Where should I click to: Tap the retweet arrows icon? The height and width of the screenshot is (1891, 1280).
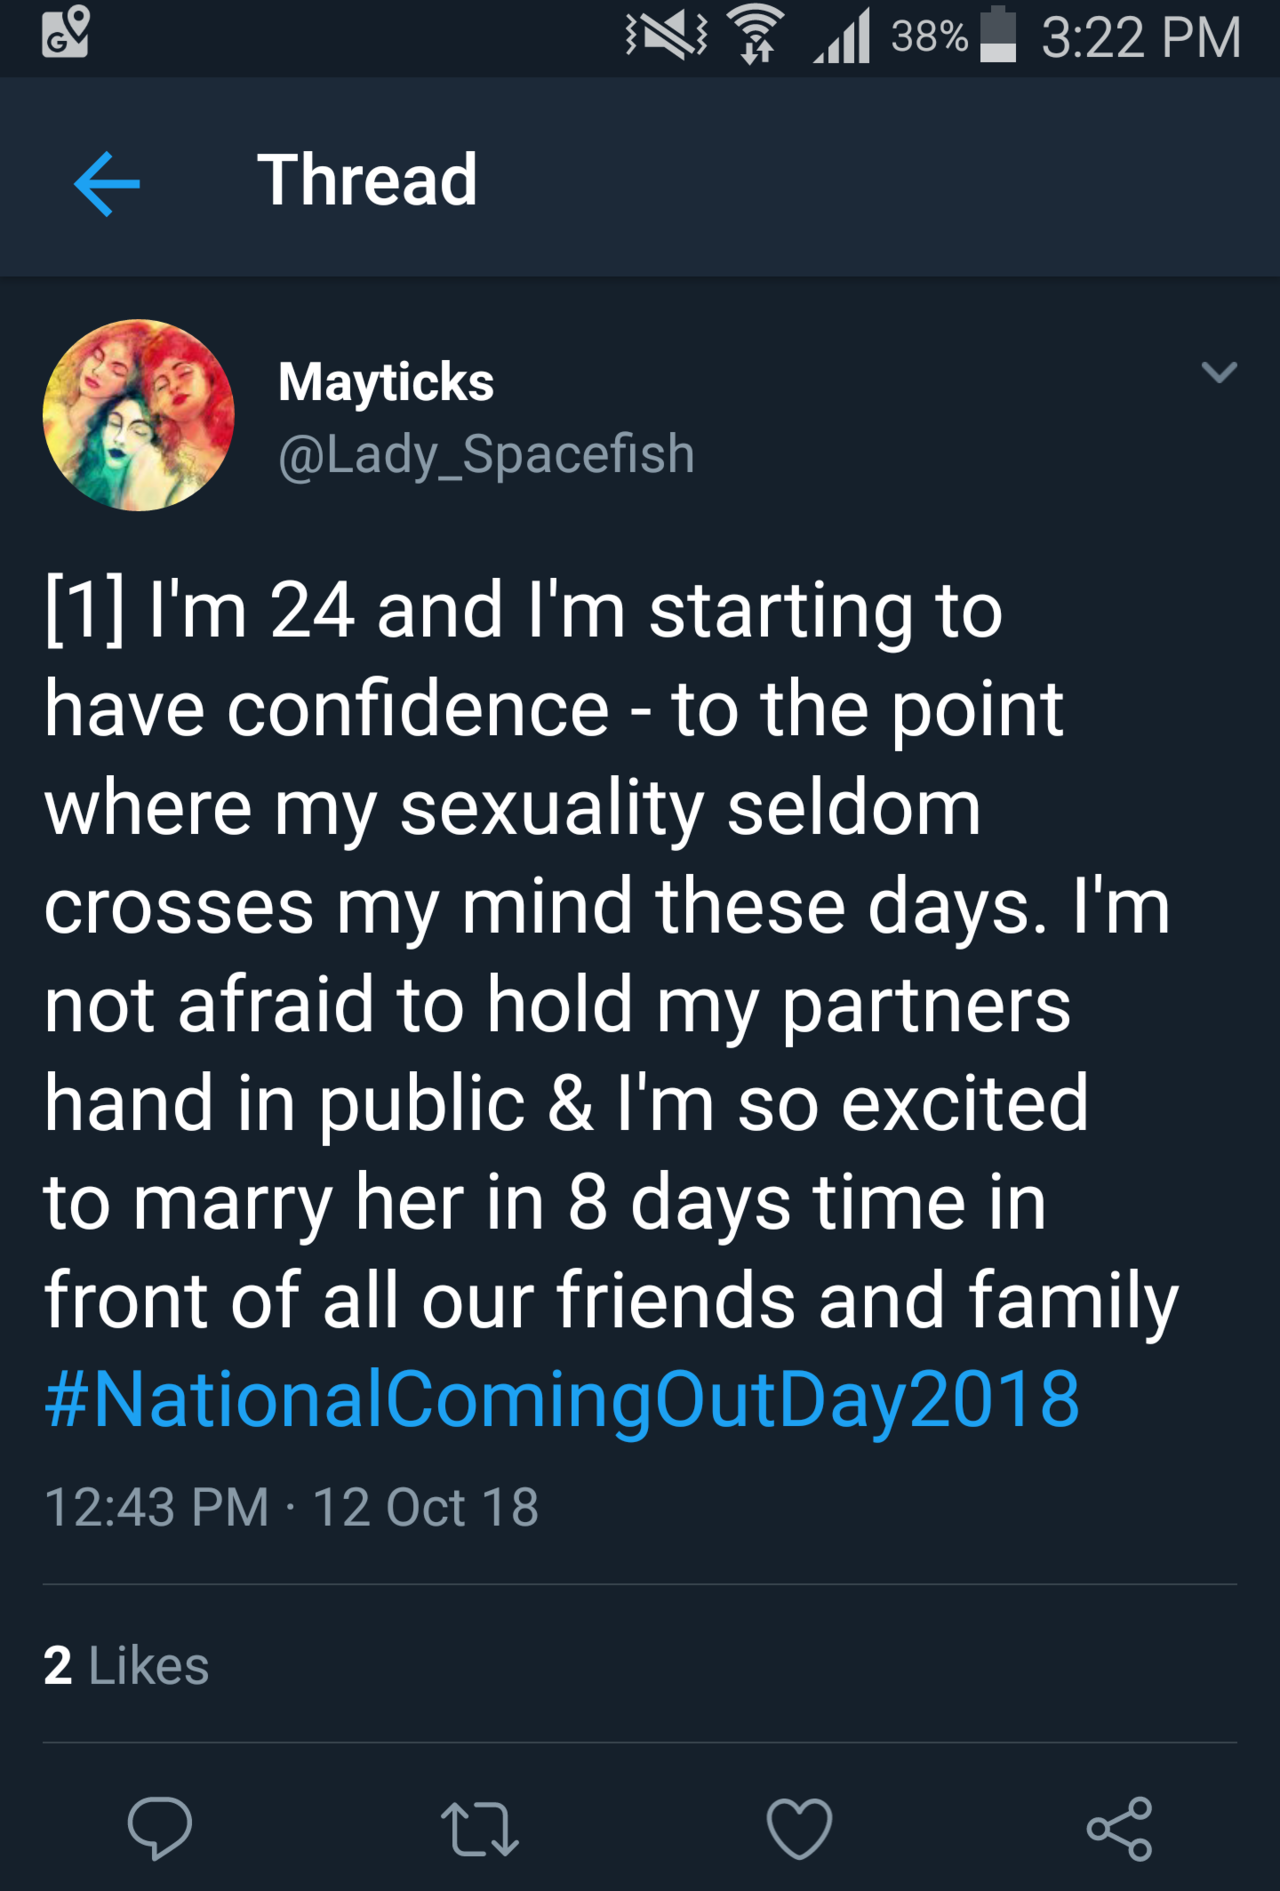(x=479, y=1828)
